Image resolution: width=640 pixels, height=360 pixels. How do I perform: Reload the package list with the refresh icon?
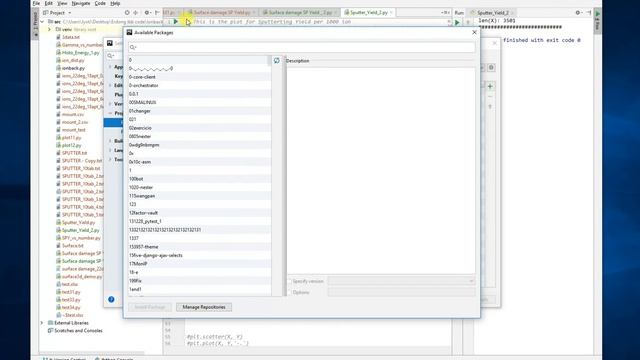click(277, 60)
